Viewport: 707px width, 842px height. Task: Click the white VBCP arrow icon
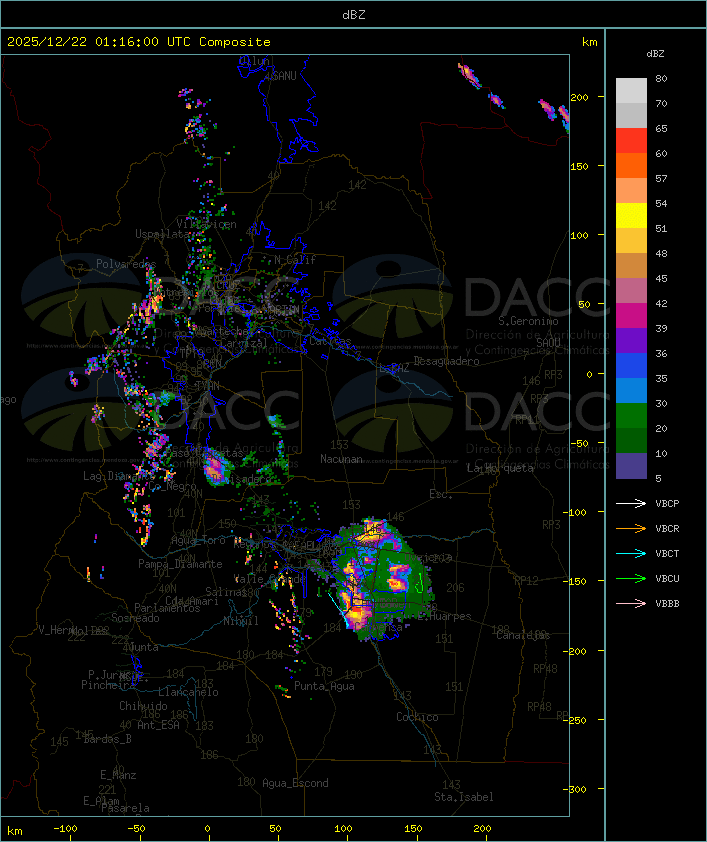click(631, 504)
